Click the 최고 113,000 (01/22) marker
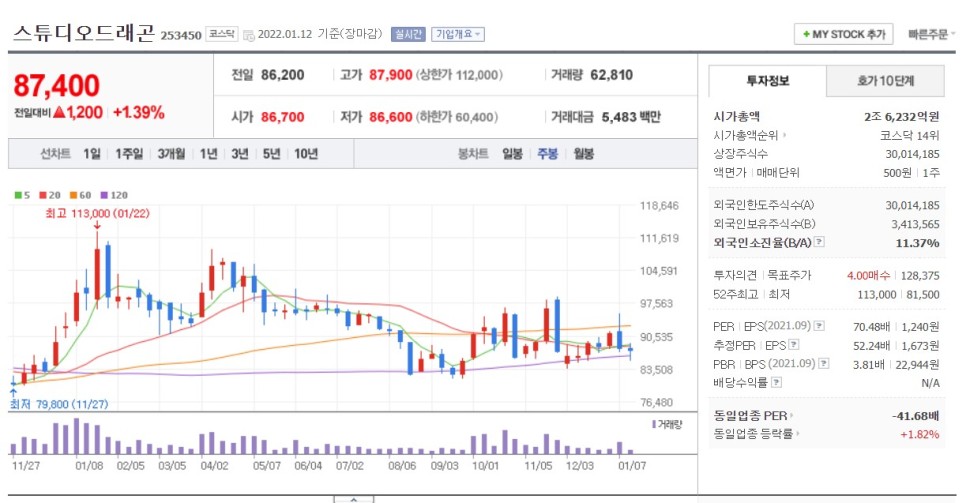The image size is (966, 503). [x=97, y=213]
